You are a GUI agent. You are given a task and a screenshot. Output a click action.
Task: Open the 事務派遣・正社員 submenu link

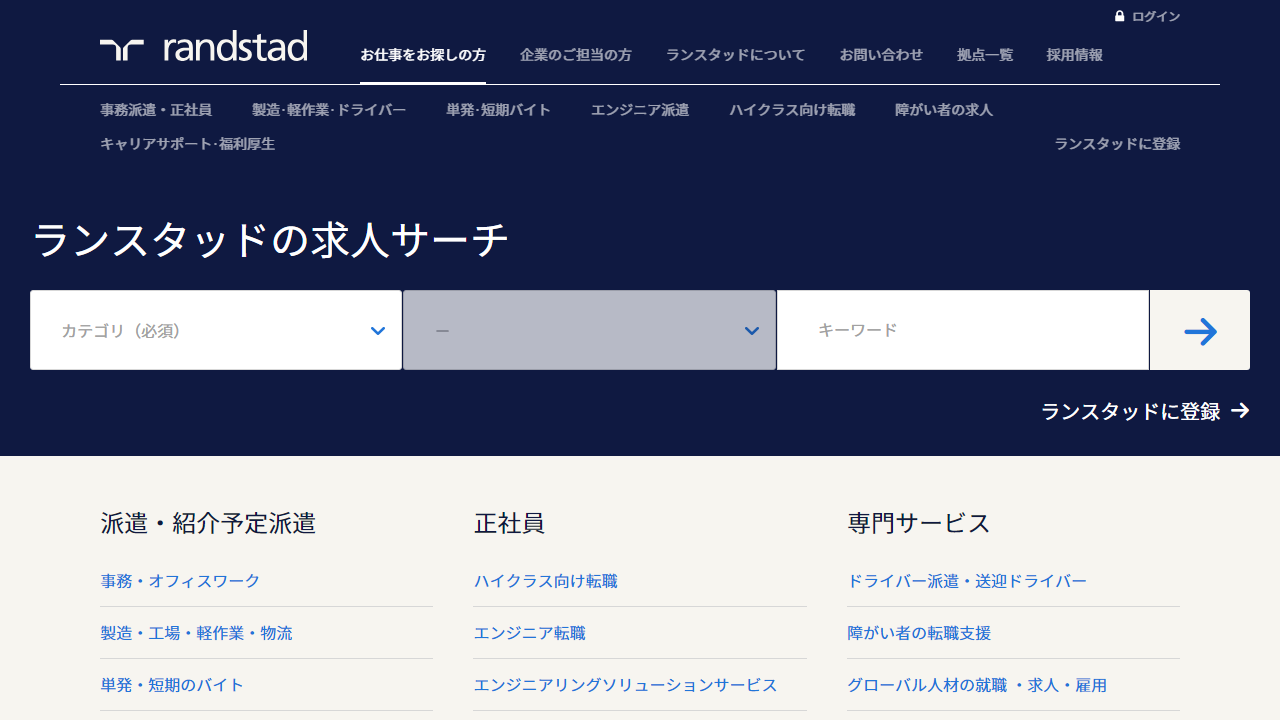[x=156, y=110]
